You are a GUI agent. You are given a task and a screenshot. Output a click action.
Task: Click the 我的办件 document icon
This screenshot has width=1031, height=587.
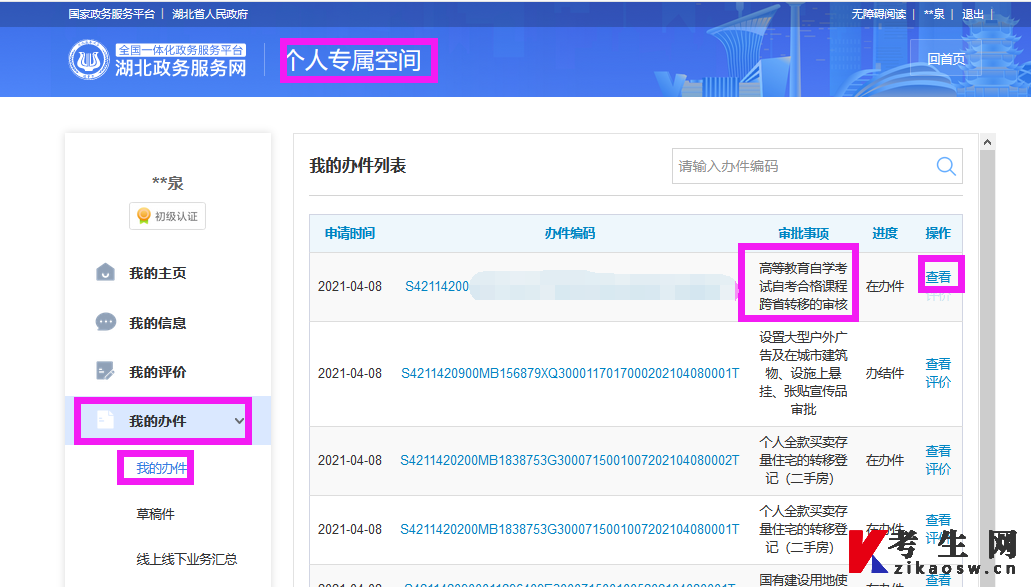pos(105,420)
